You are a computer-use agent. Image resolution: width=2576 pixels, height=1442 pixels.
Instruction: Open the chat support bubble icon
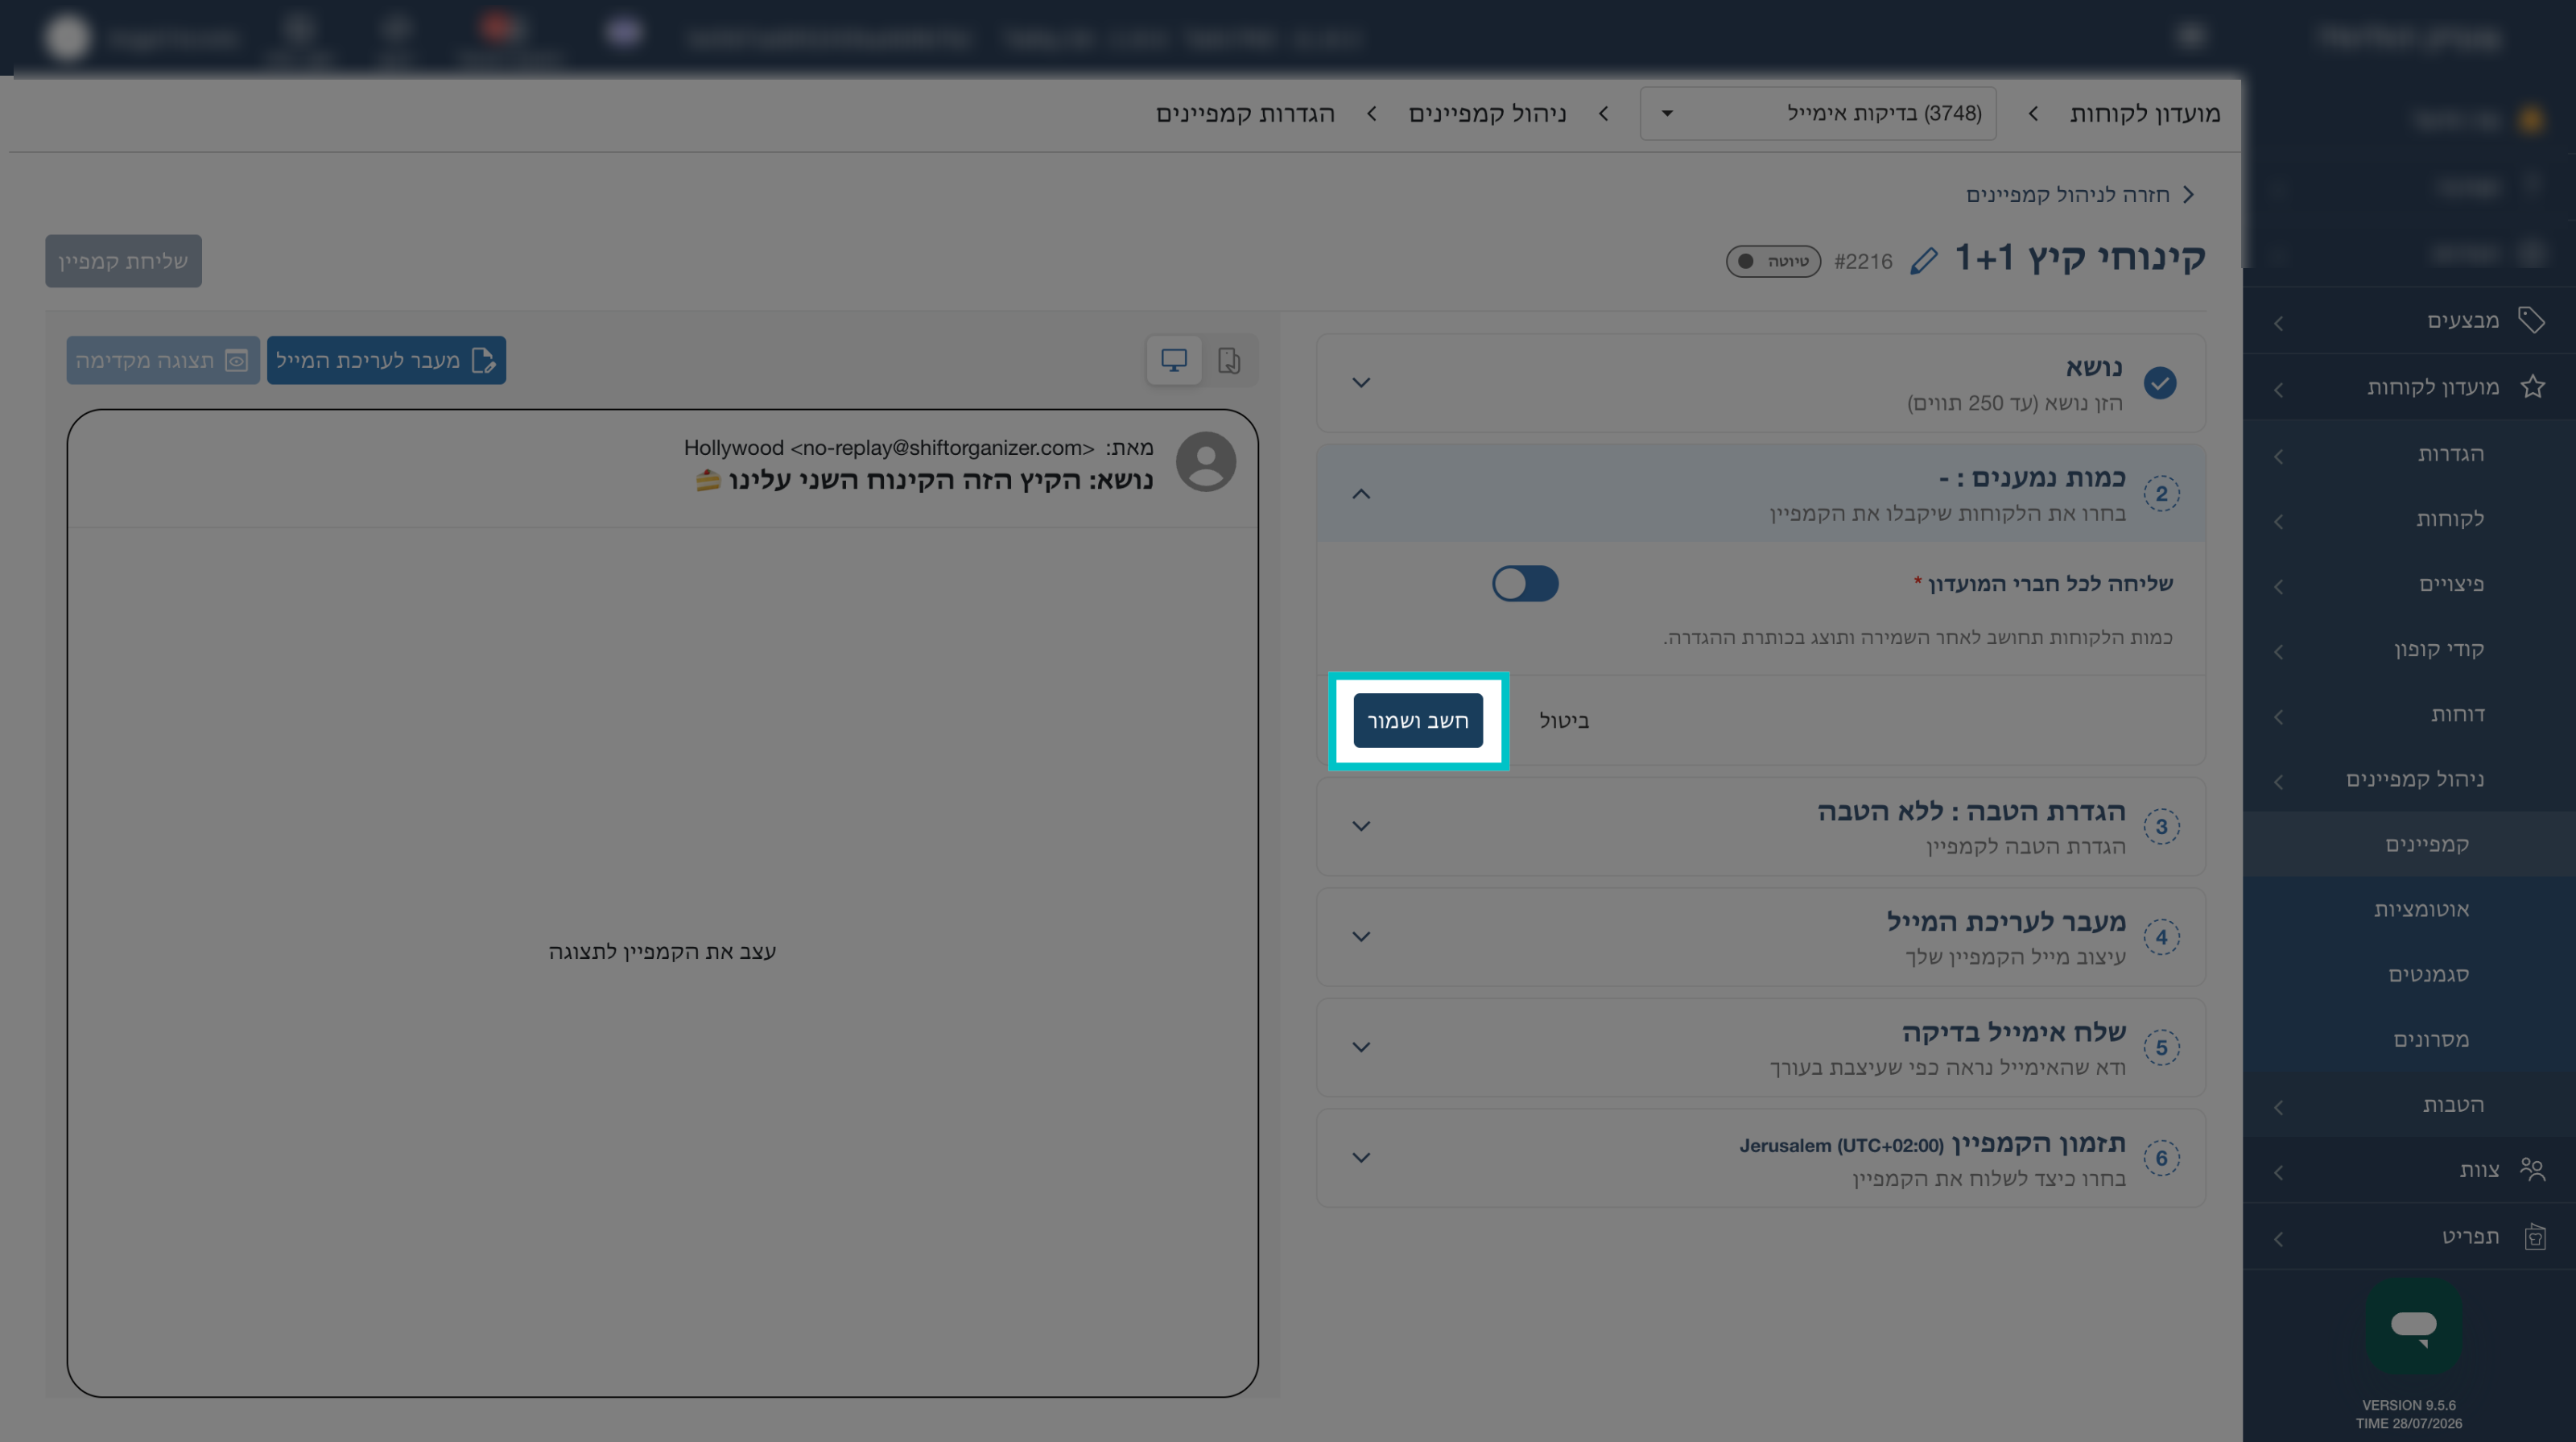click(x=2413, y=1326)
